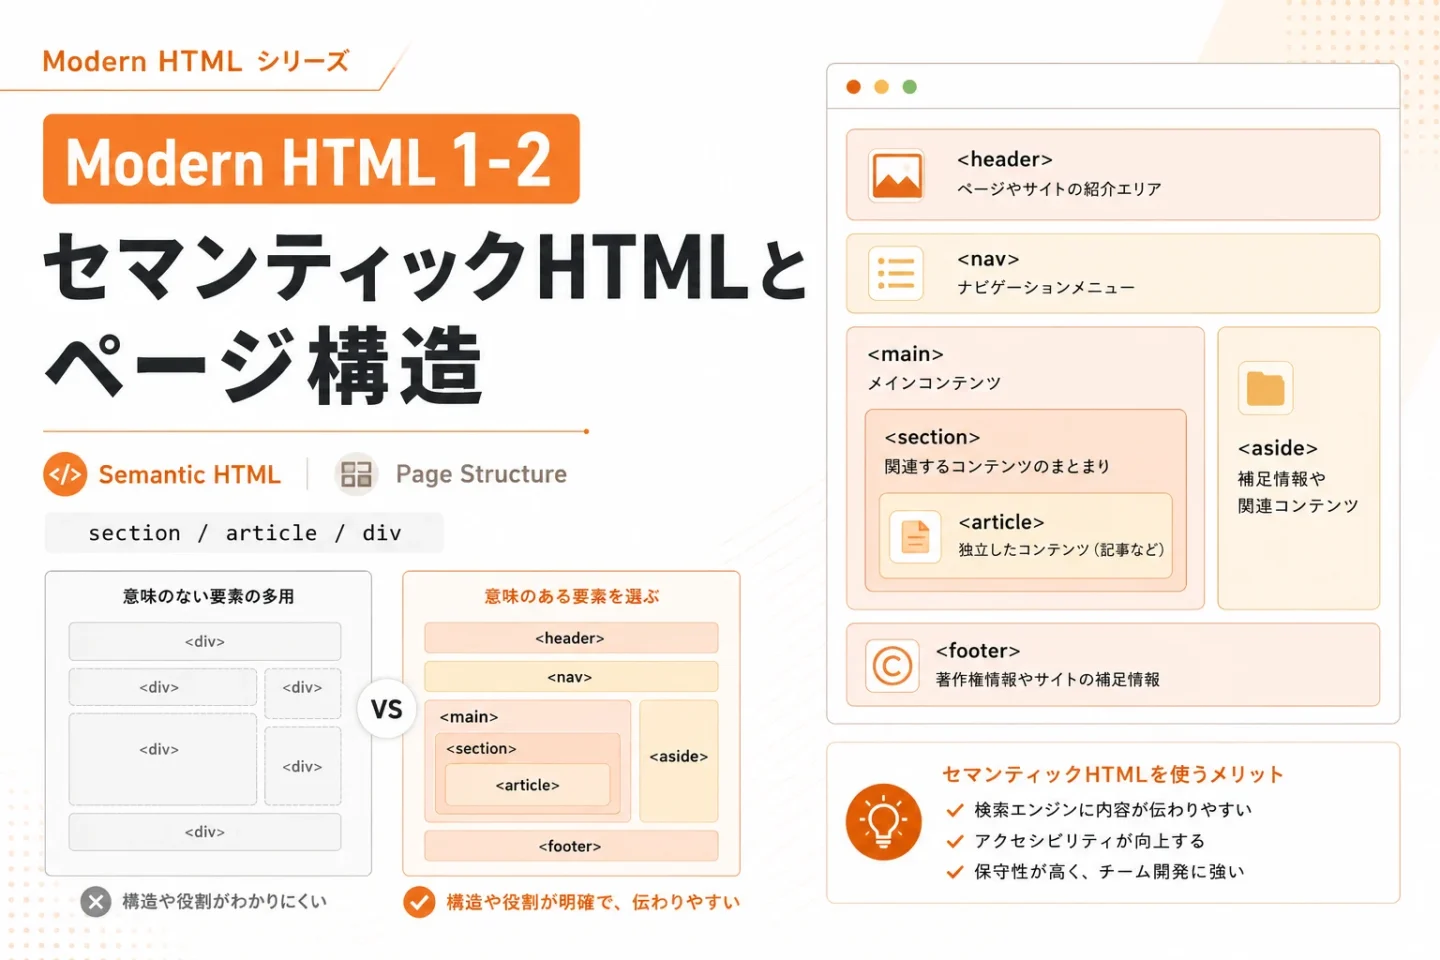Click the Modern HTML シリーズ label
Image resolution: width=1440 pixels, height=960 pixels.
click(x=196, y=62)
